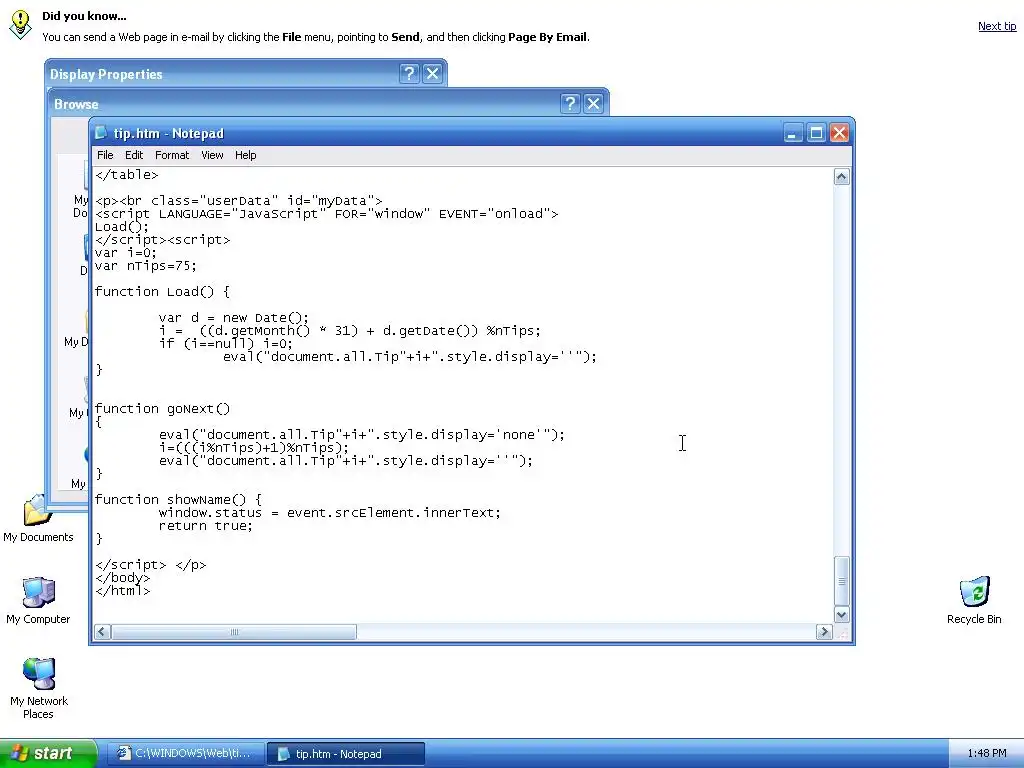Click the '</body>' tag line

click(122, 577)
